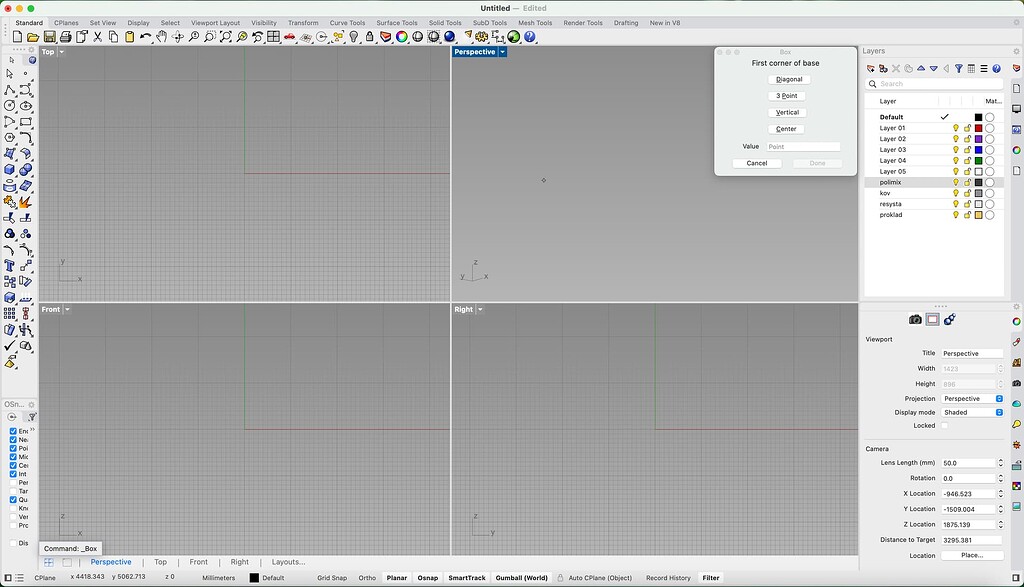
Task: Enable the Per osnap checkbox
Action: point(14,482)
